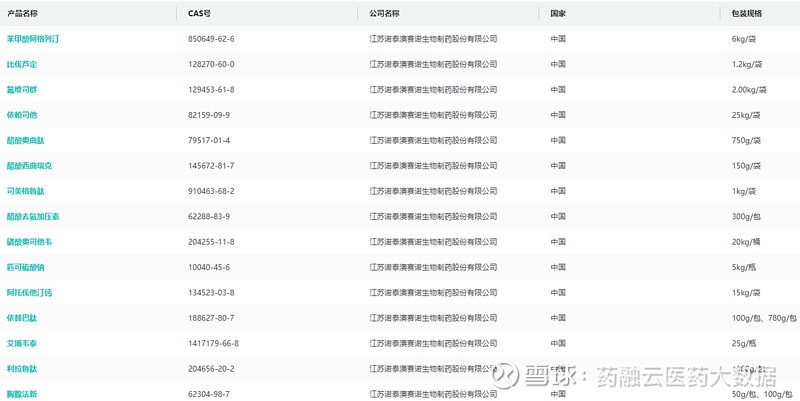Click the 2.00kg/袋 packaging cell

(x=749, y=90)
